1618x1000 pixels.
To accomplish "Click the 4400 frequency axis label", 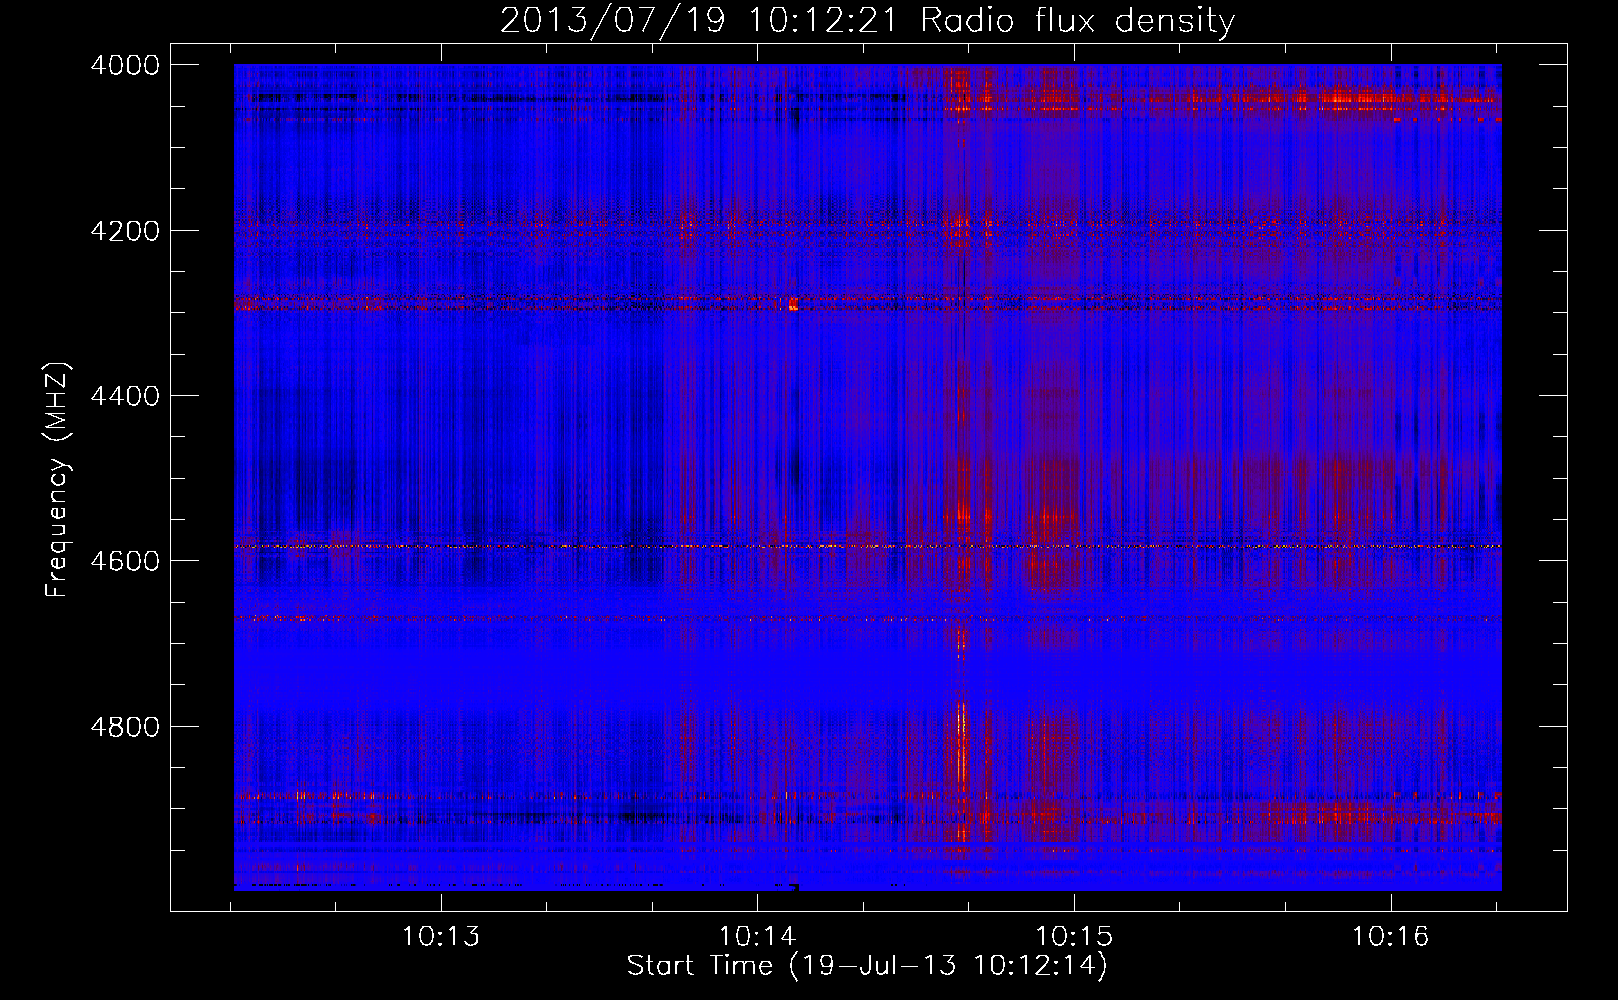I will coord(125,396).
